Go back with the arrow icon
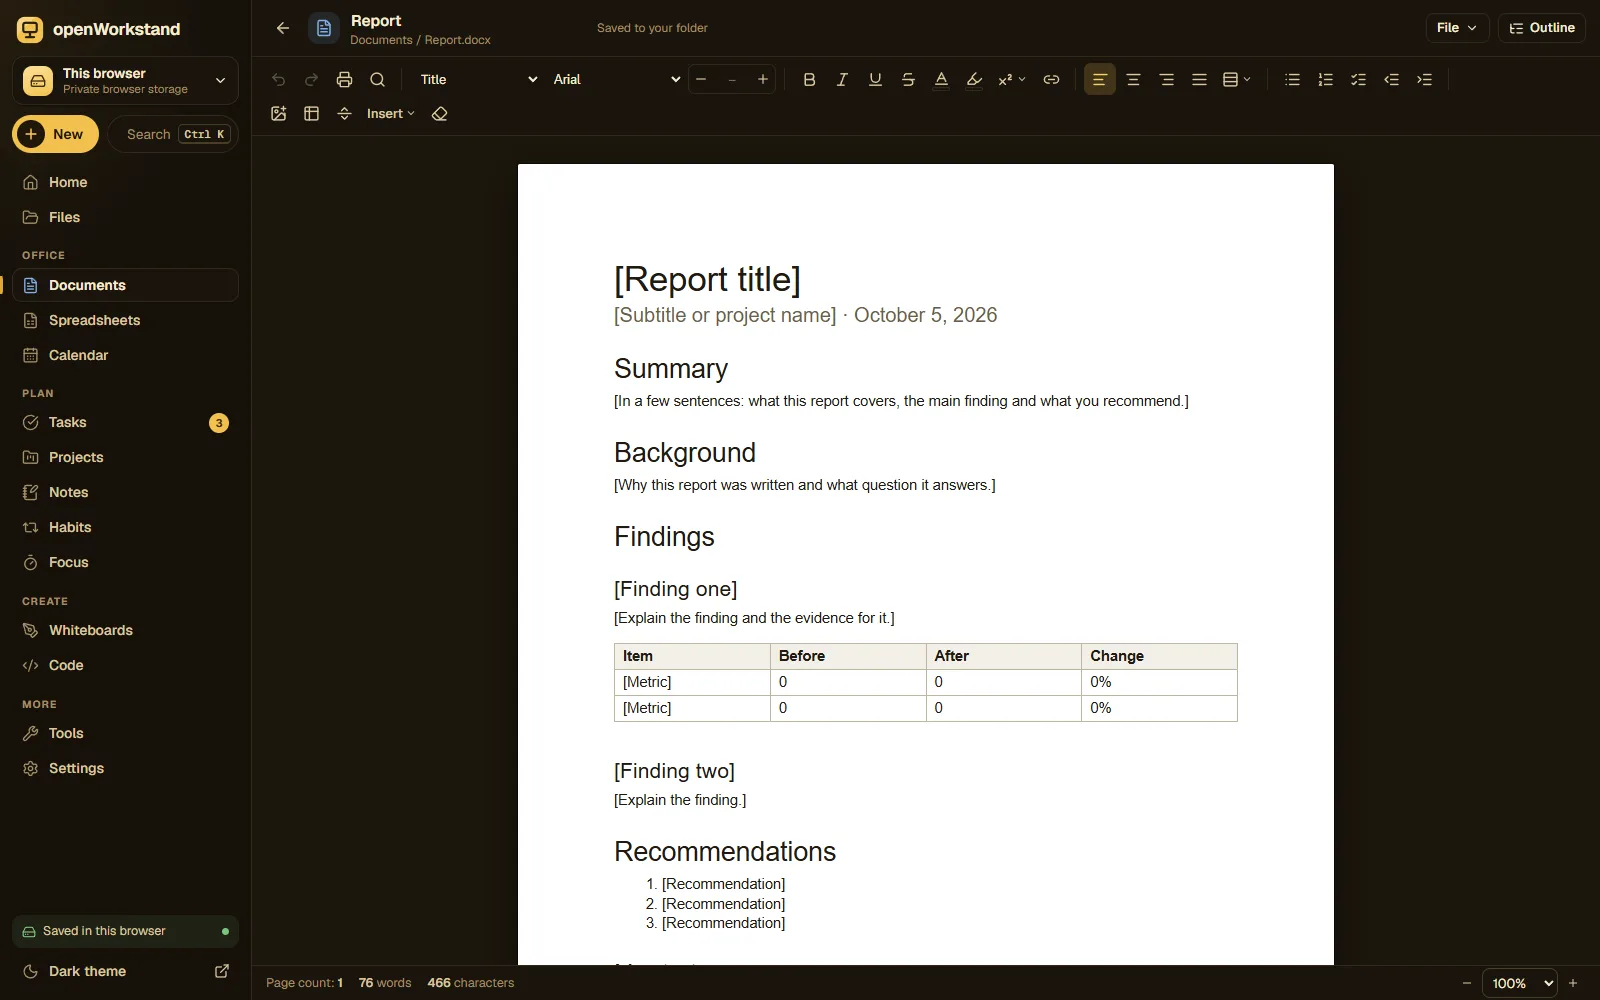 [x=283, y=28]
